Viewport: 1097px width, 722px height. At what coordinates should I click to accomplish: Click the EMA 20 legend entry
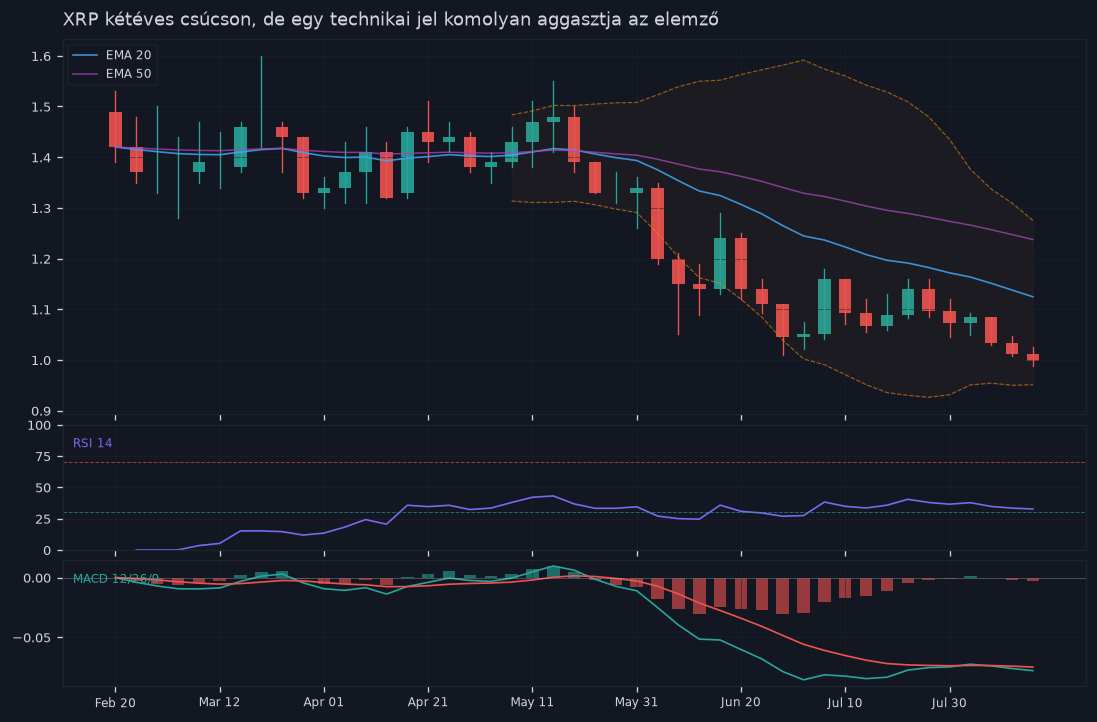(112, 55)
